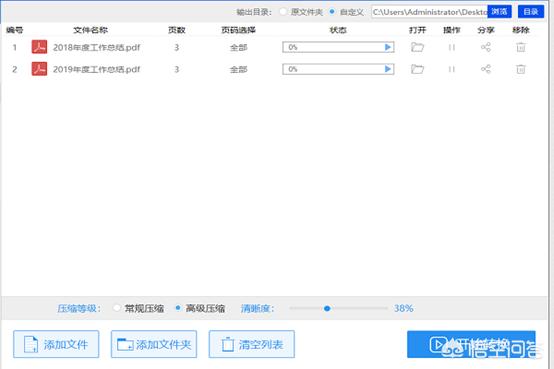Click the 浏览 browse button
This screenshot has height=369, width=554.
[x=499, y=12]
